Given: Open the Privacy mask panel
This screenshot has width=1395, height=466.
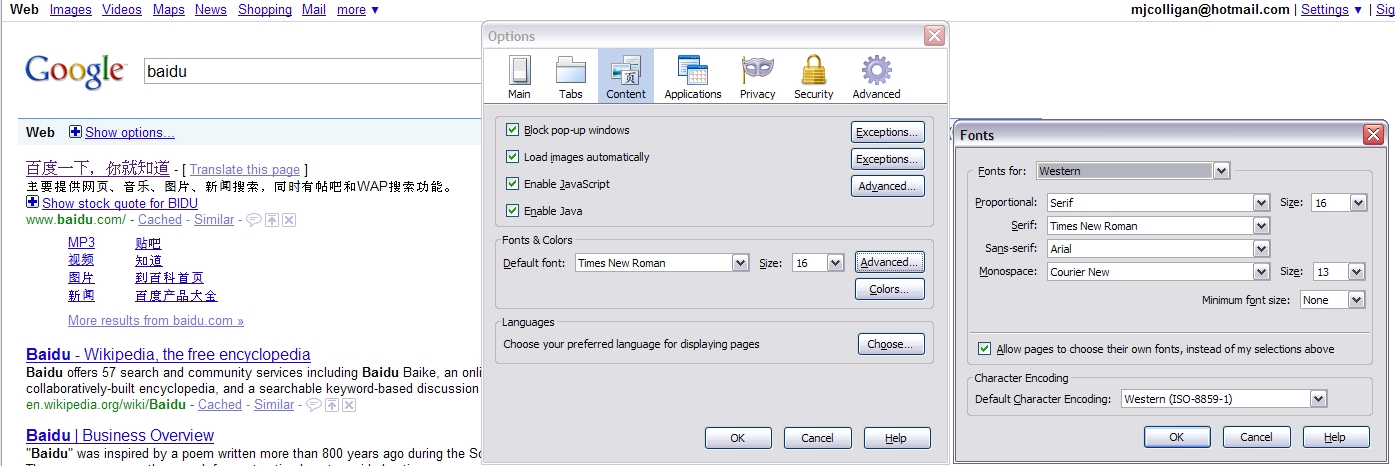Looking at the screenshot, I should coord(757,77).
